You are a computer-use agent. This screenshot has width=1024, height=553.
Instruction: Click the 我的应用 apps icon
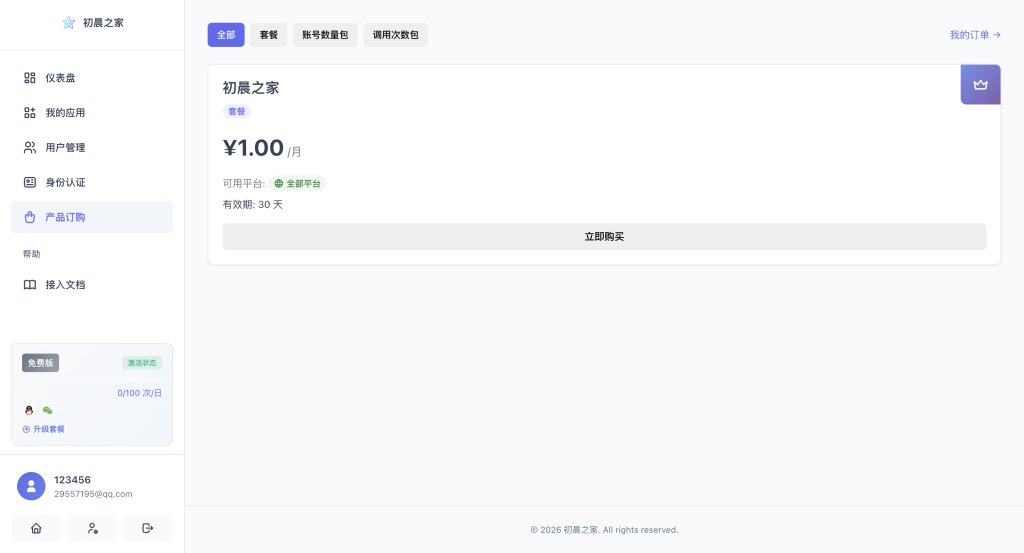tap(30, 113)
